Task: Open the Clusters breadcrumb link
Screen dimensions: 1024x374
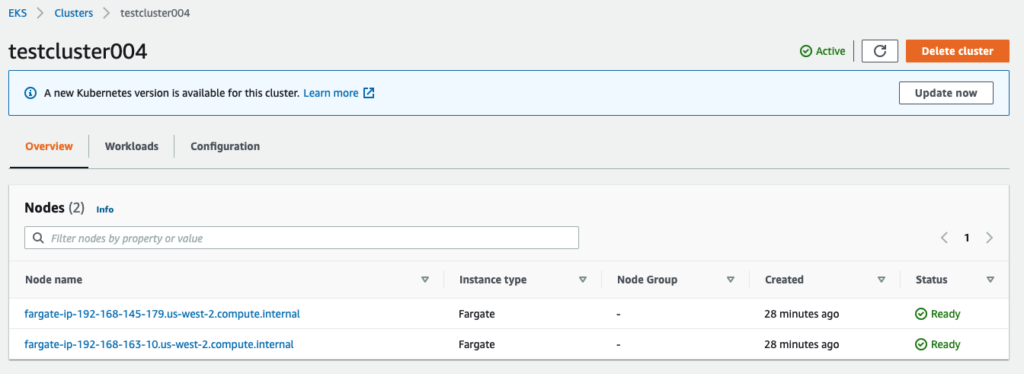Action: point(73,12)
